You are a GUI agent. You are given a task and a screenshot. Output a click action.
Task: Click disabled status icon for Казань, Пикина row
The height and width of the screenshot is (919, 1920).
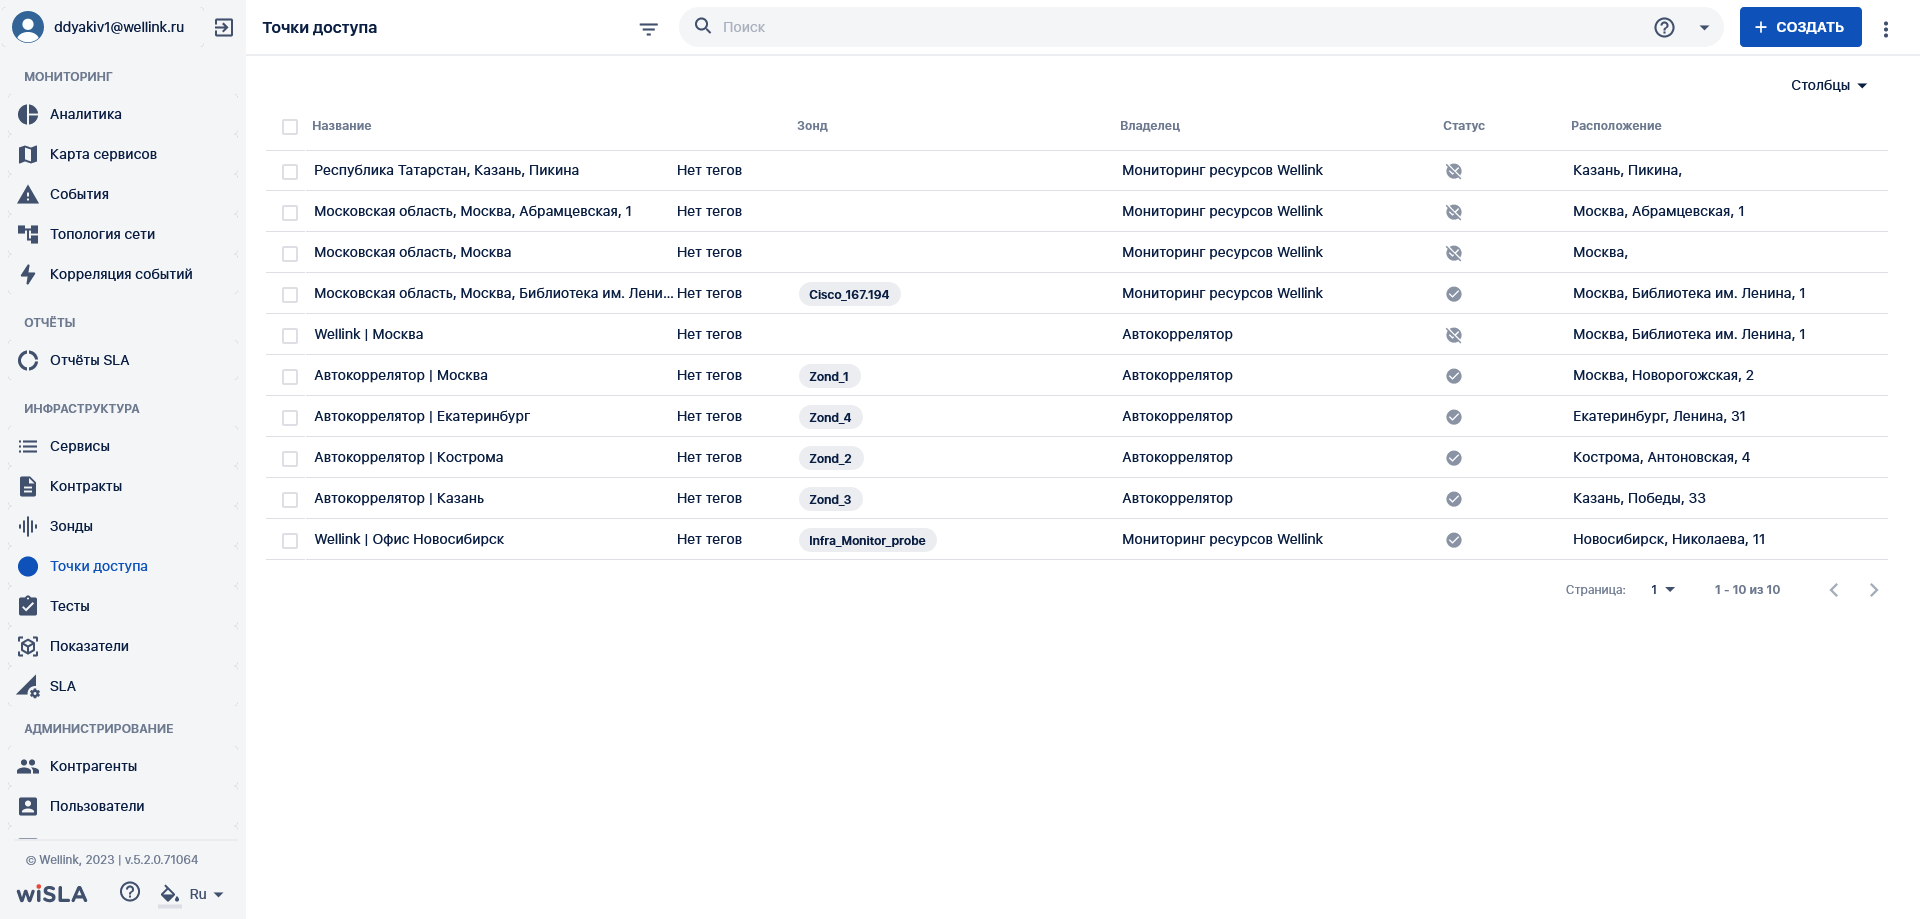[1454, 171]
